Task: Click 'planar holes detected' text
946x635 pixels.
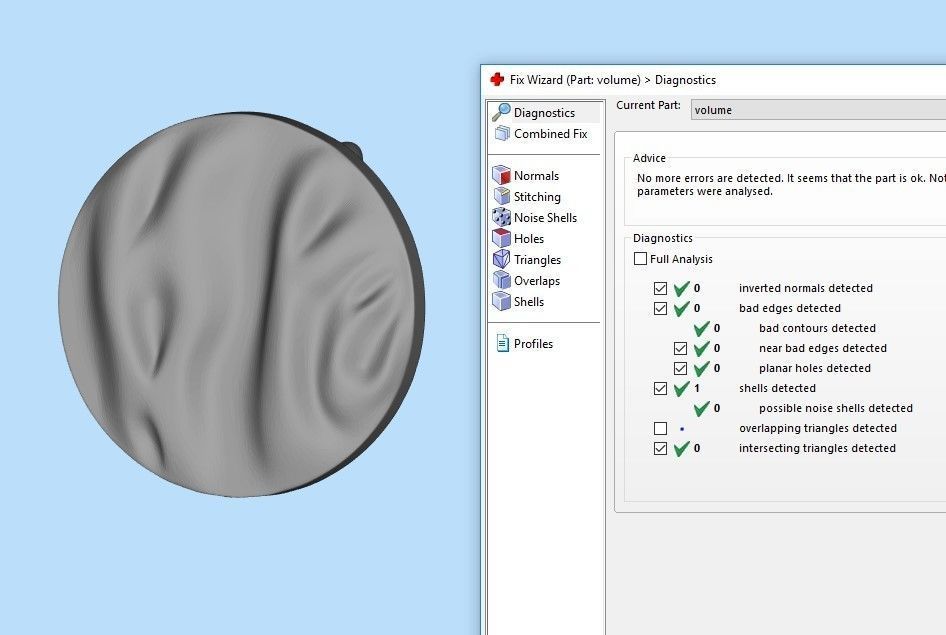Action: (814, 368)
